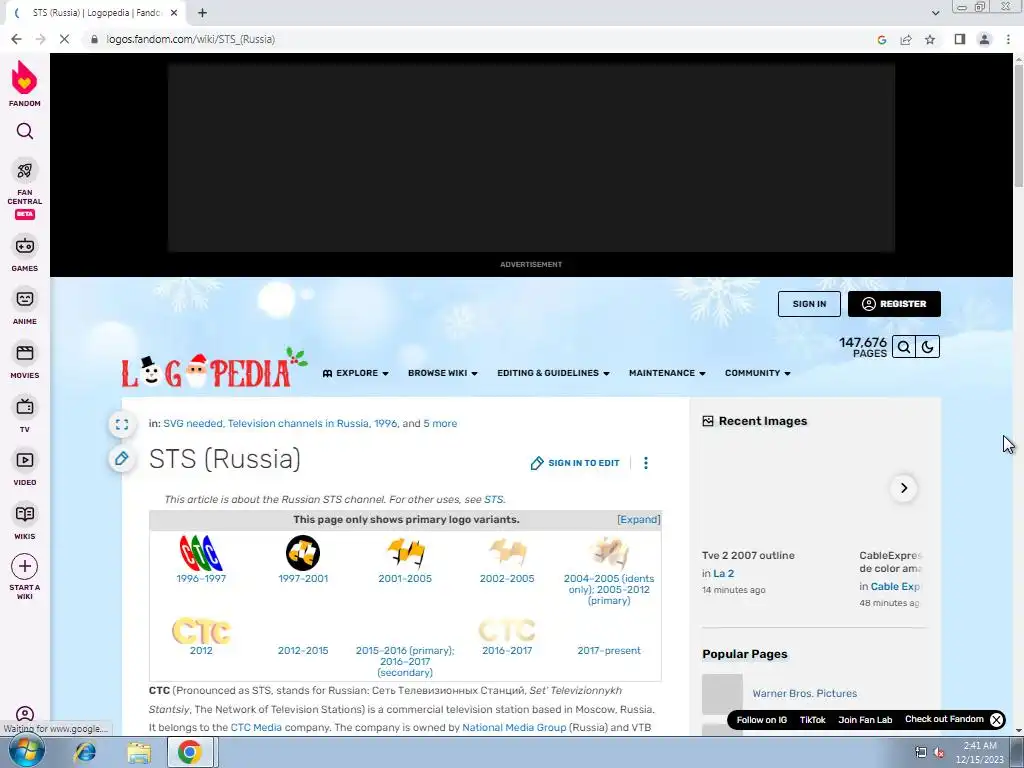
Task: Expand all logo variants via [Expand]
Action: click(638, 520)
